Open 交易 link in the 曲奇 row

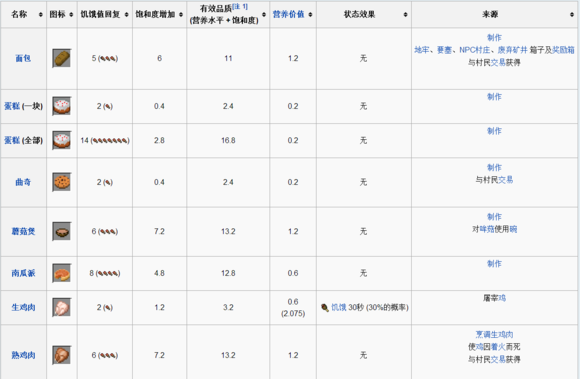pyautogui.click(x=506, y=180)
